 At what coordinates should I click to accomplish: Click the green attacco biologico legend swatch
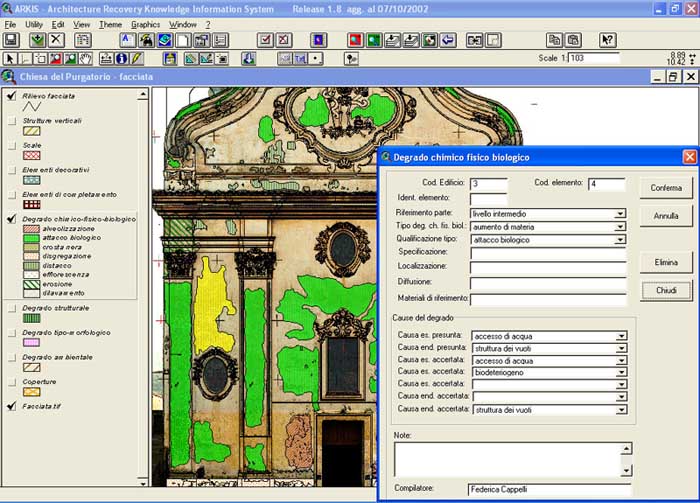(31, 238)
